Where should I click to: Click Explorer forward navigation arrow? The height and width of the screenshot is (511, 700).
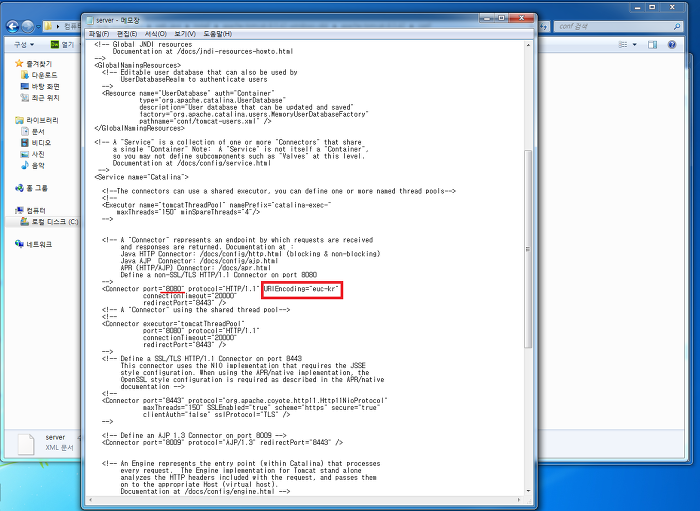point(27,26)
